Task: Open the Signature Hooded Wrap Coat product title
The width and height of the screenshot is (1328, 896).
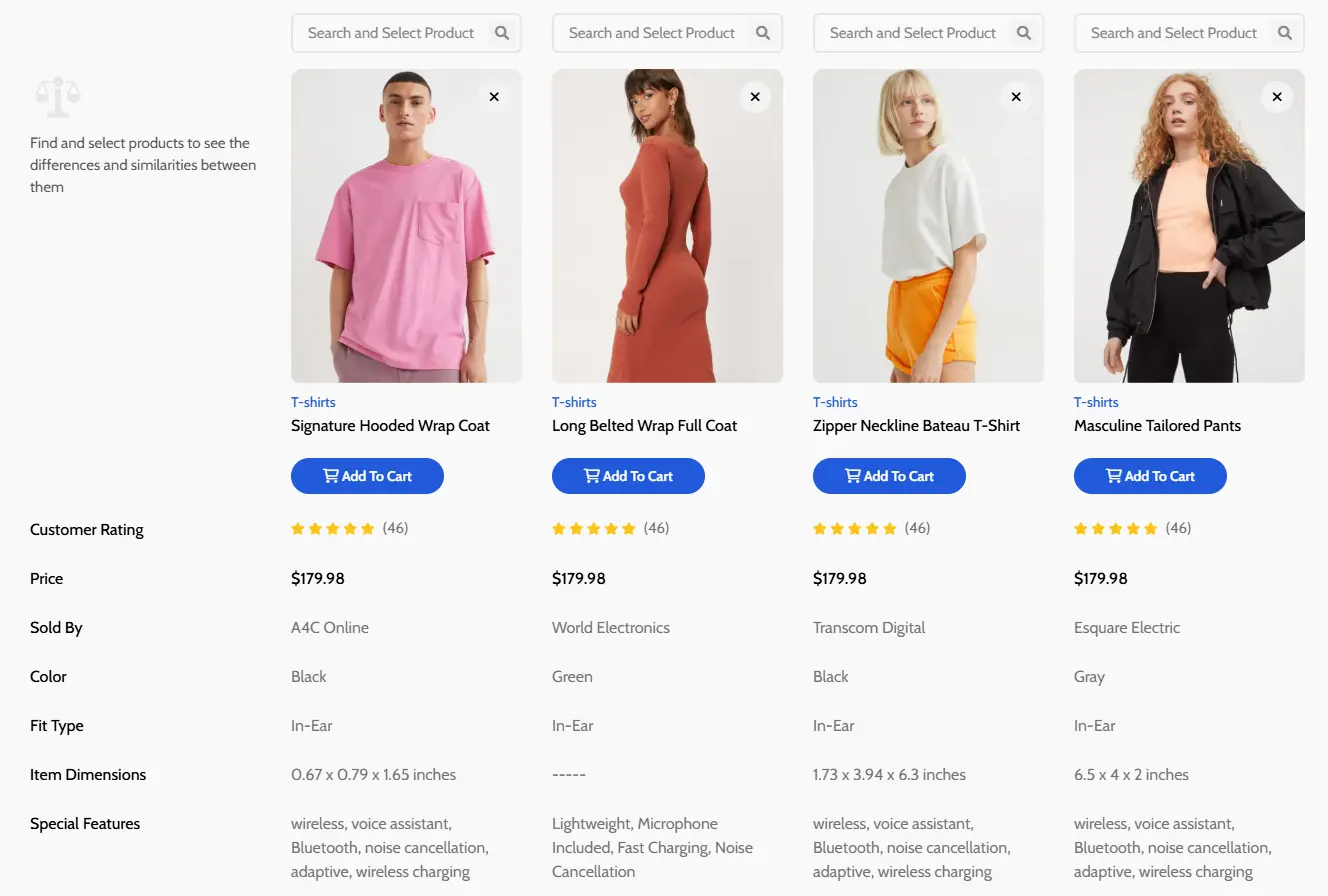Action: 390,426
